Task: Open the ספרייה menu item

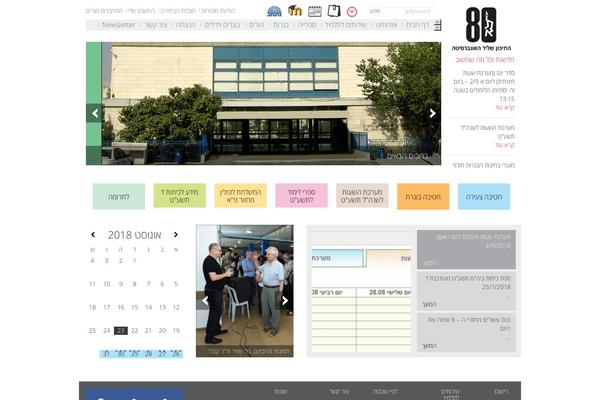Action: [307, 25]
